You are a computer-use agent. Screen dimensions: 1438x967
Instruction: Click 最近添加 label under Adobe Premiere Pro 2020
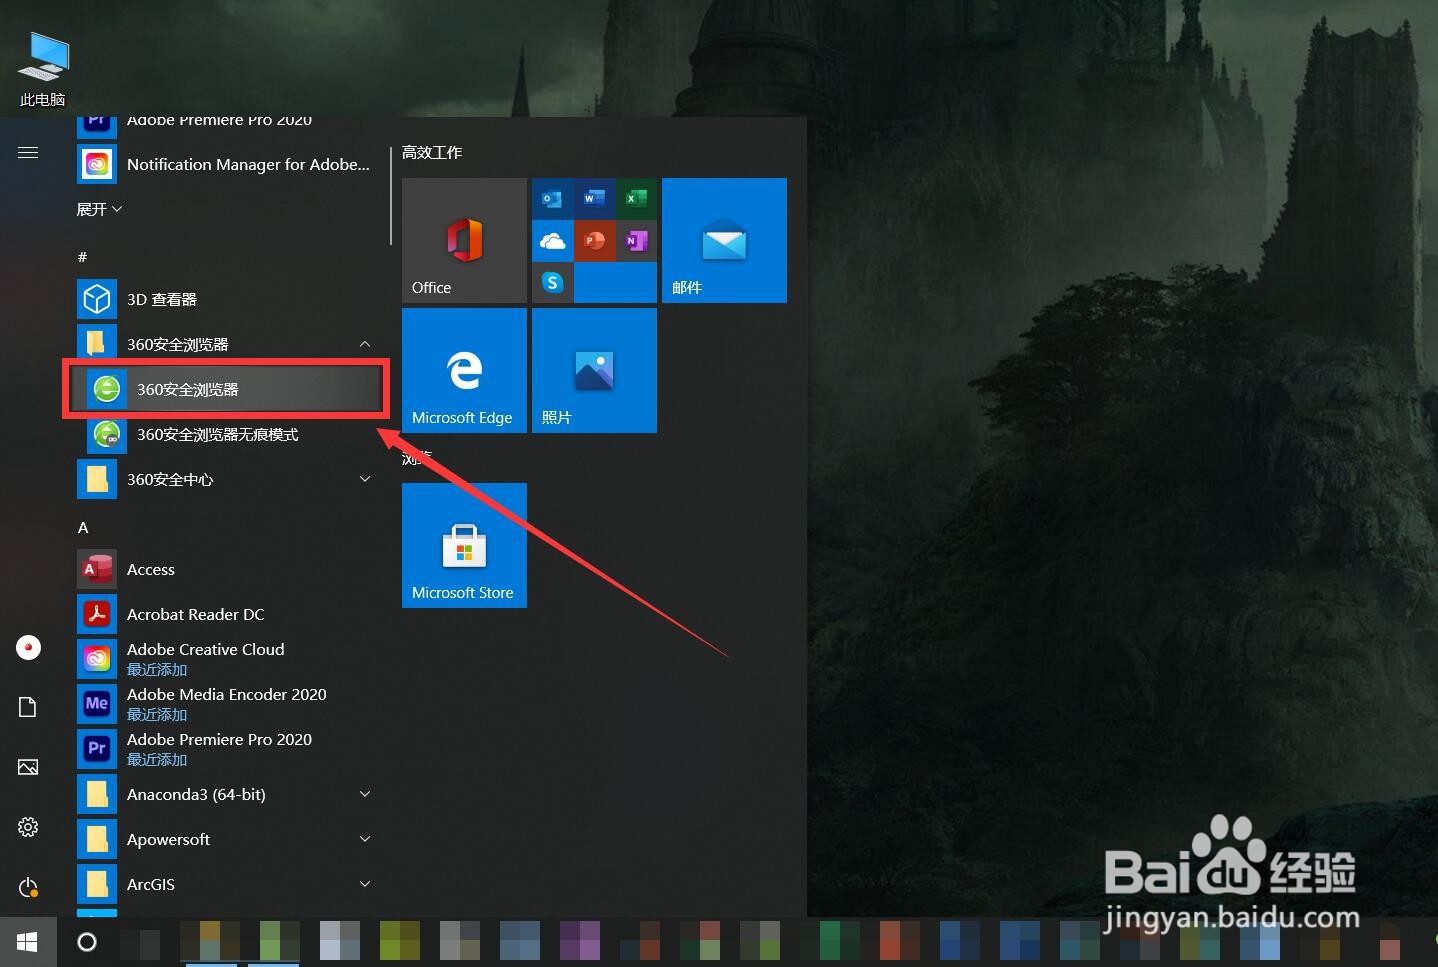pos(157,760)
